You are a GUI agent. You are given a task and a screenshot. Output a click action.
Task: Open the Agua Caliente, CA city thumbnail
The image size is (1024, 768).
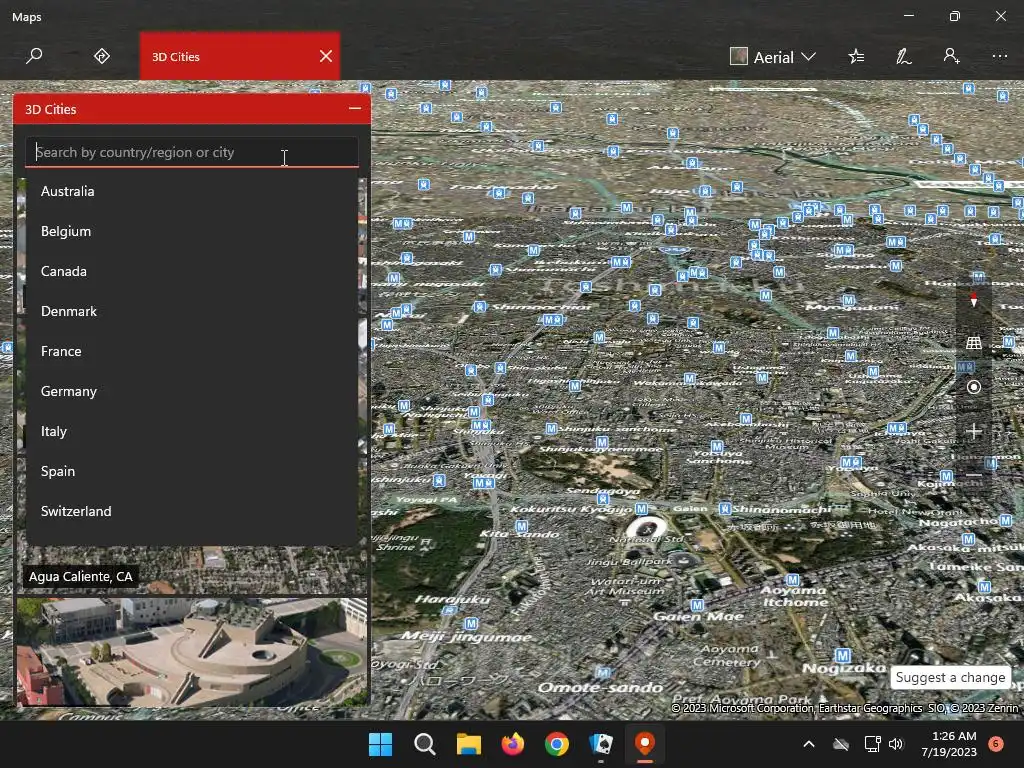[x=191, y=569]
